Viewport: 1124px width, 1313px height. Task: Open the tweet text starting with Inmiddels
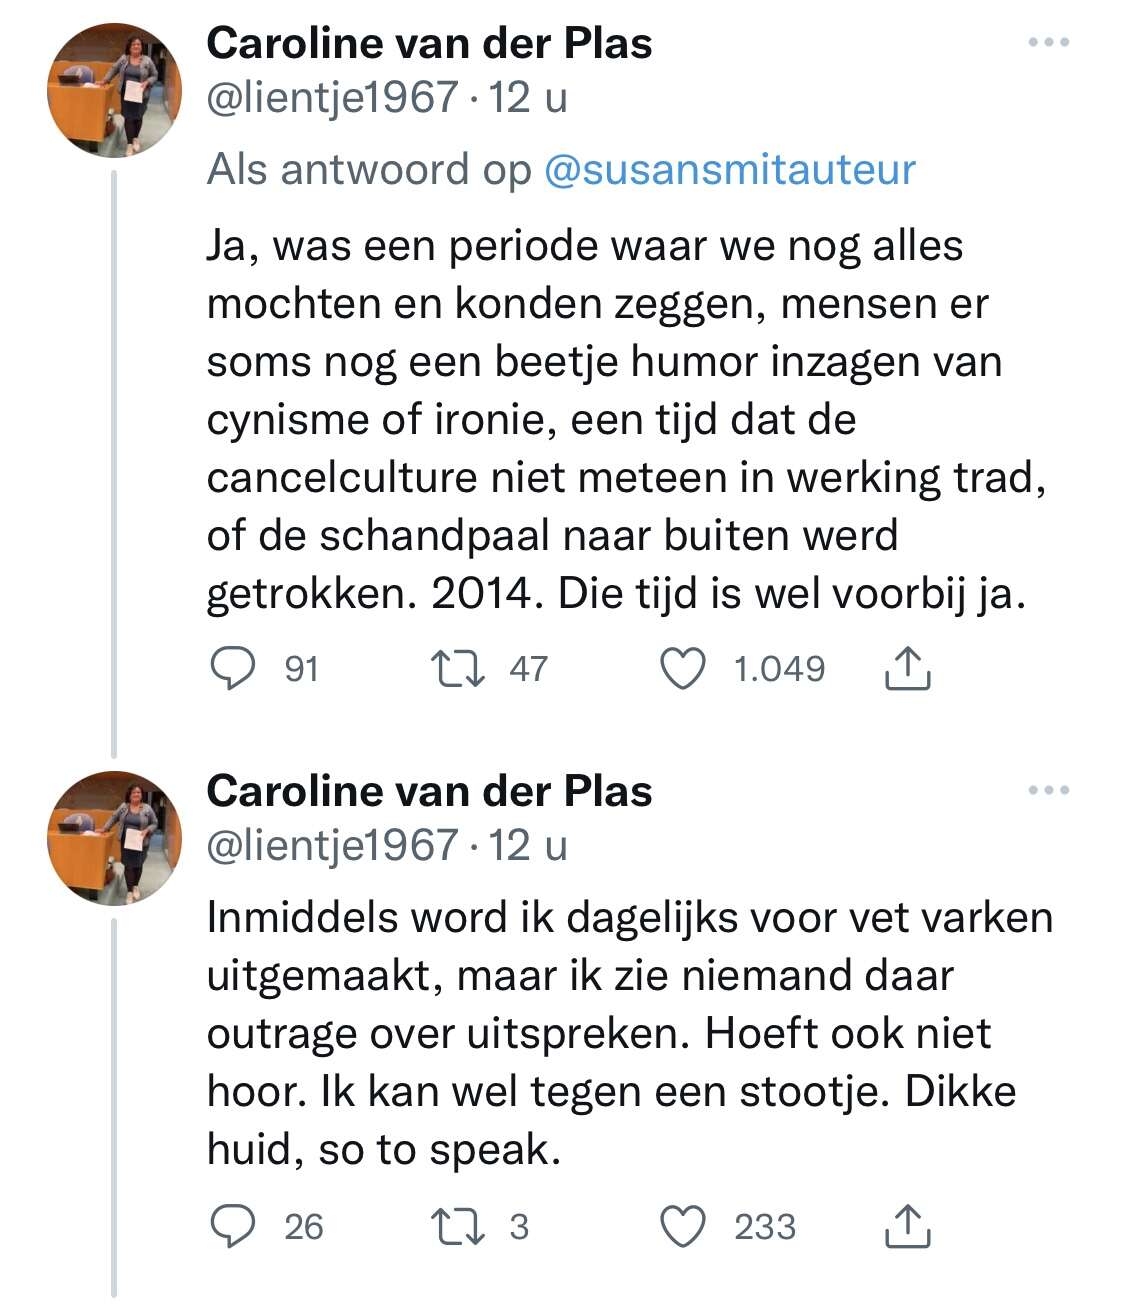(630, 1033)
